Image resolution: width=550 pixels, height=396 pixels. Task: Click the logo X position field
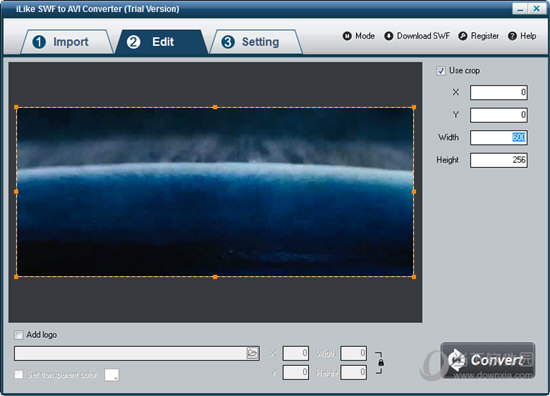pyautogui.click(x=296, y=353)
